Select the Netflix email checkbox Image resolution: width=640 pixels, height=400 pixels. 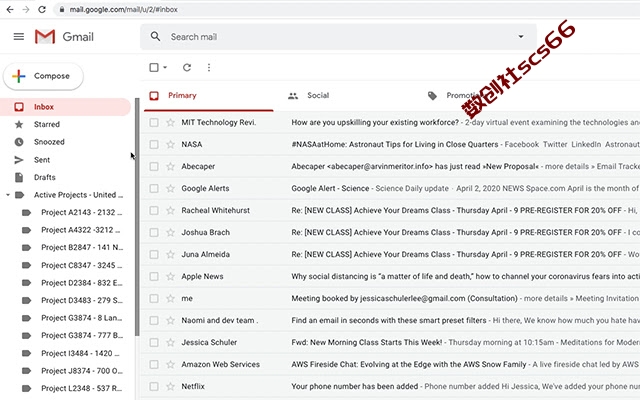coord(154,387)
